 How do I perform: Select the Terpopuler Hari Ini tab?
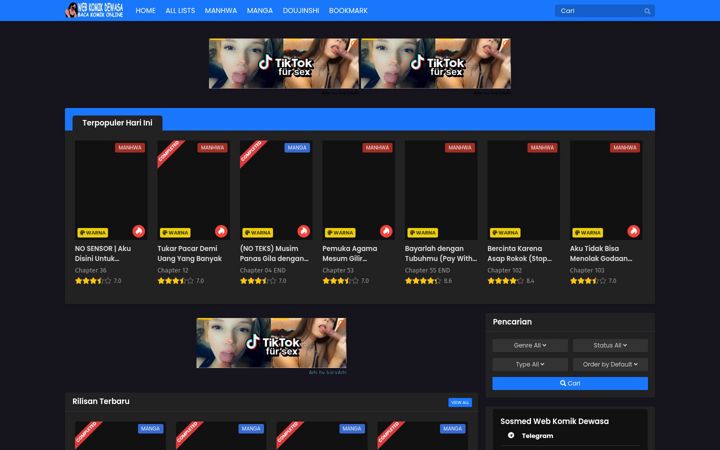tap(118, 123)
